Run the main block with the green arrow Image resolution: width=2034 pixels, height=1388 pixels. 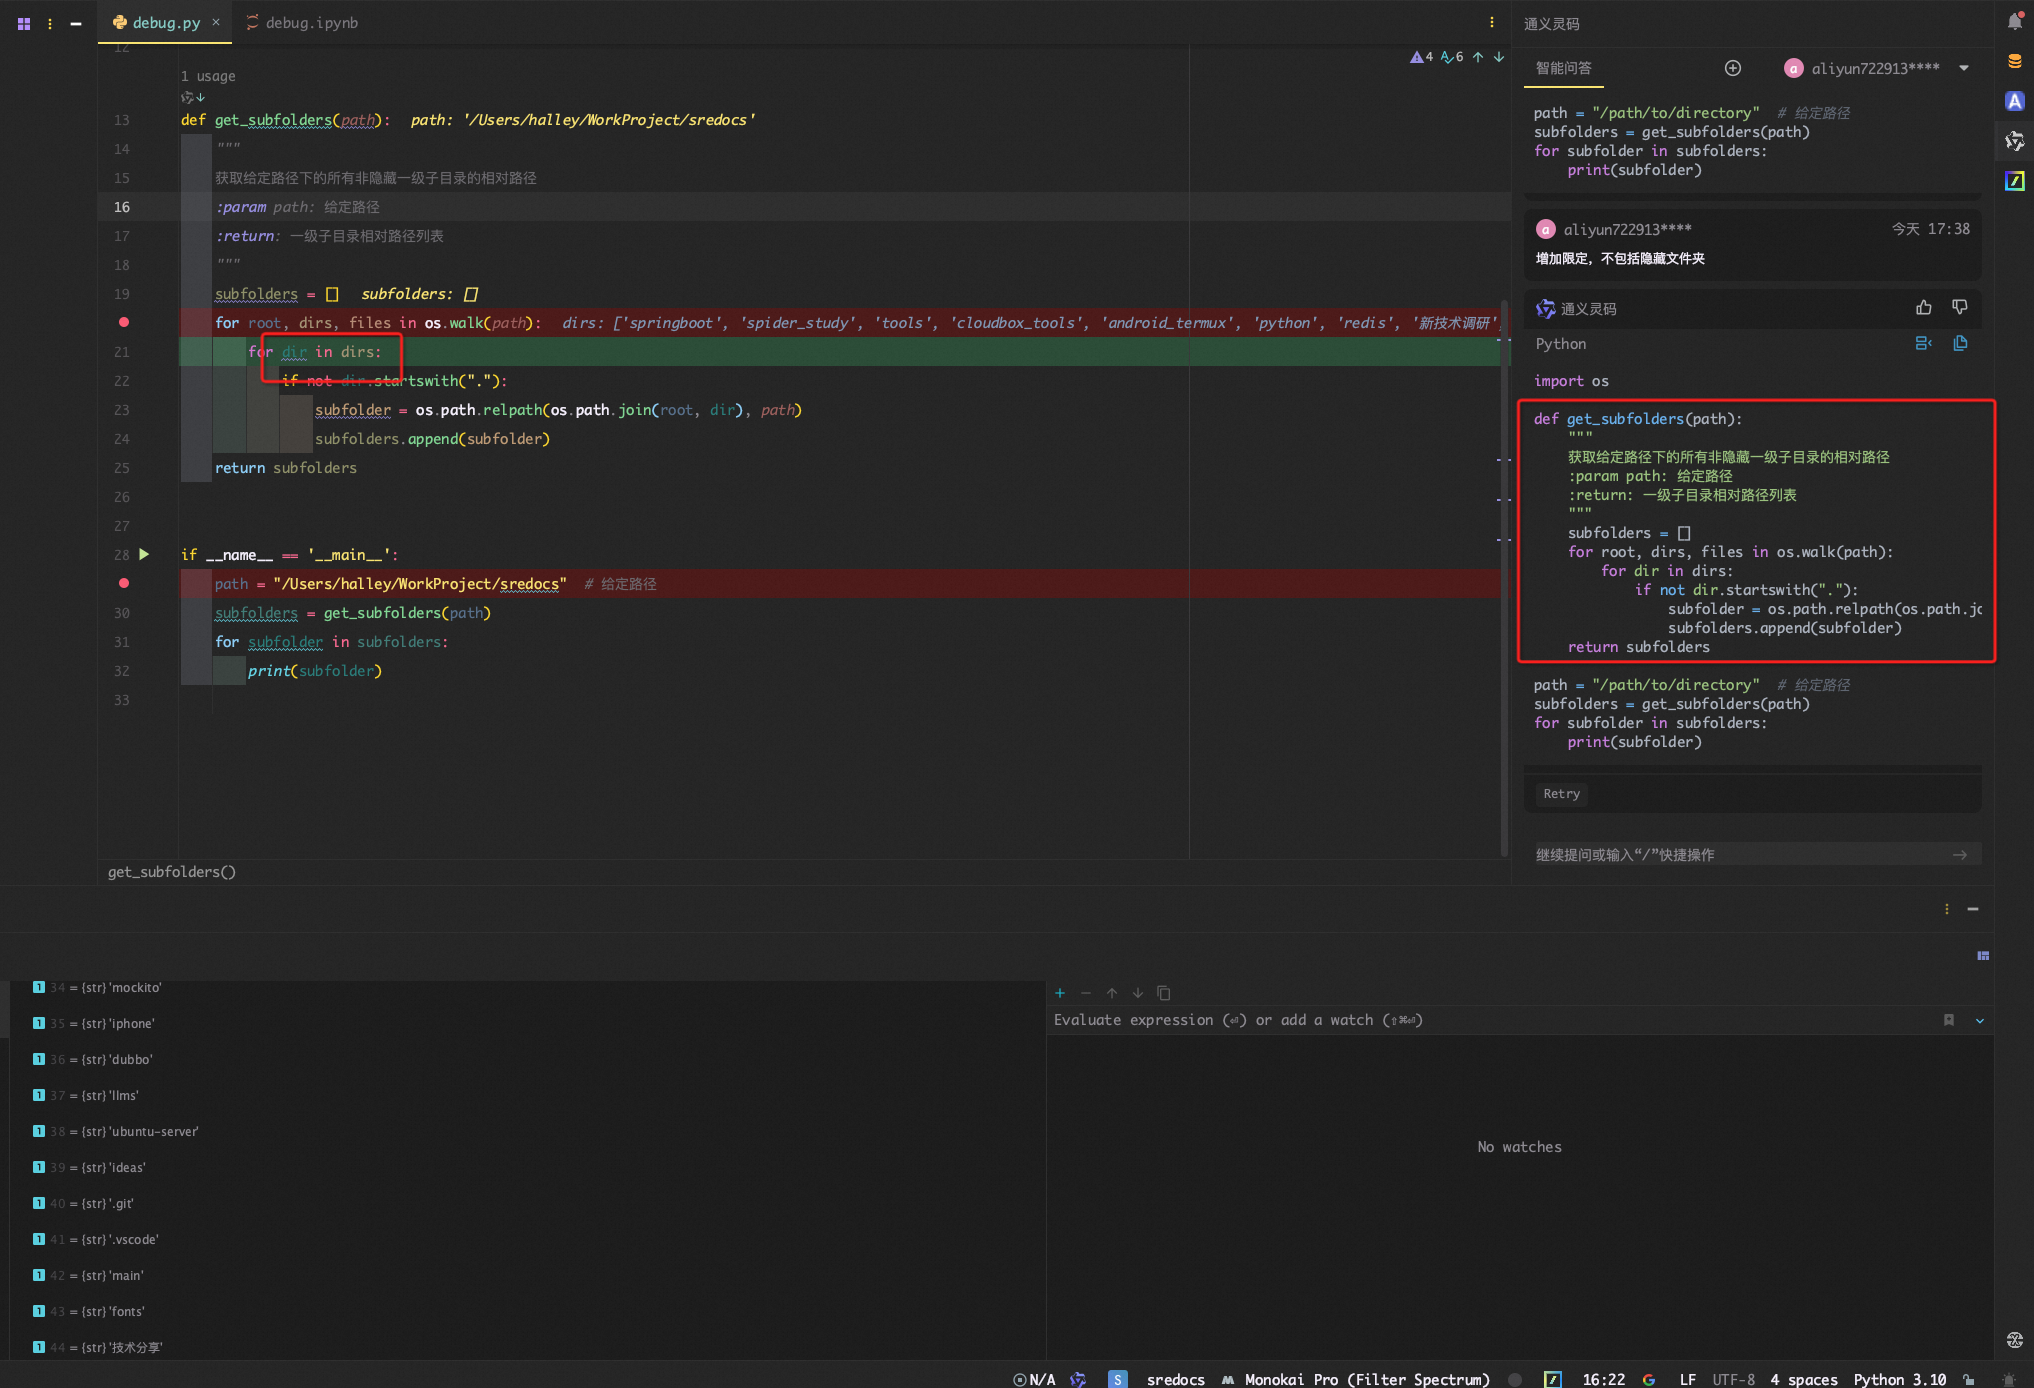tap(144, 554)
